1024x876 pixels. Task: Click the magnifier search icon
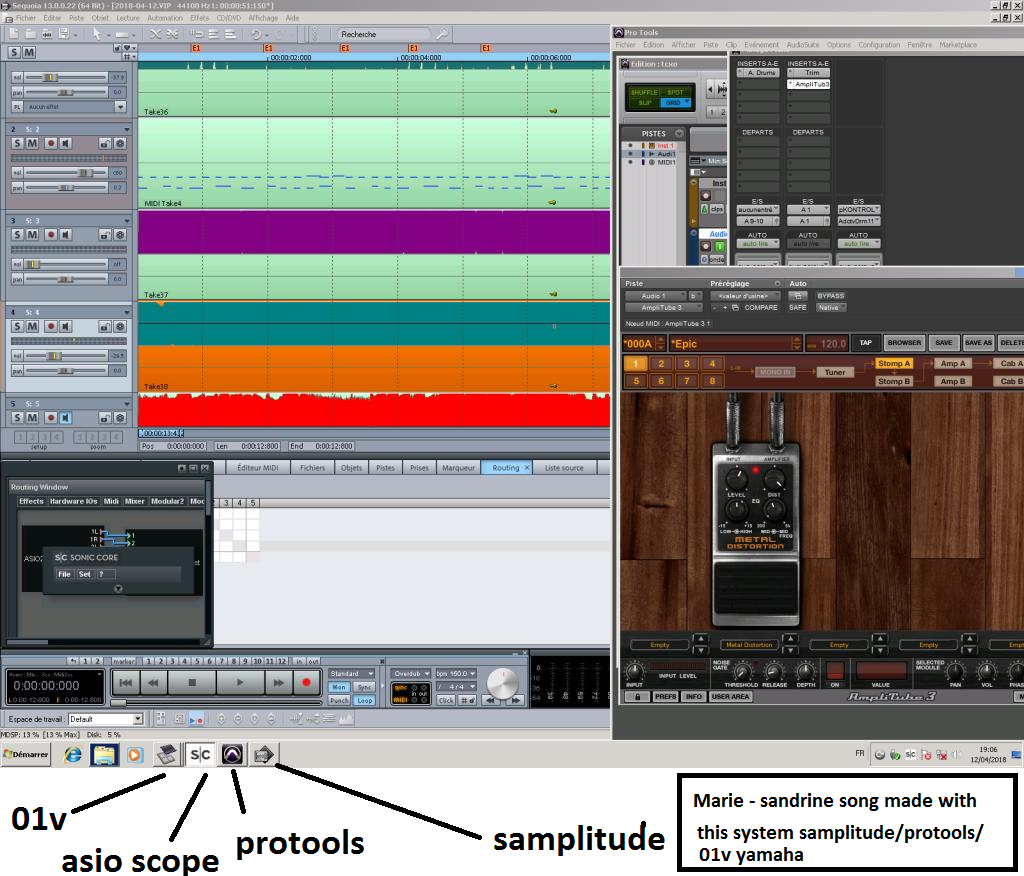pyautogui.click(x=442, y=34)
